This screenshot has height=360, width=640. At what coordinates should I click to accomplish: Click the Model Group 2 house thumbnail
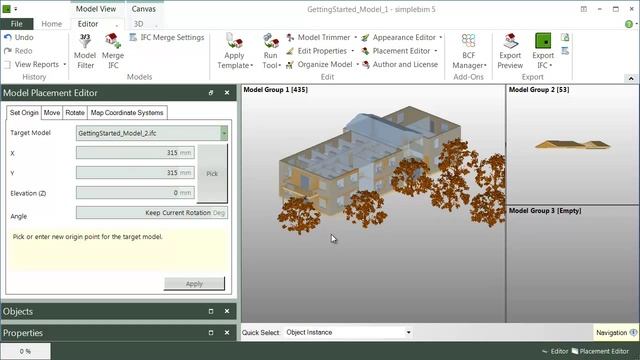tap(573, 144)
